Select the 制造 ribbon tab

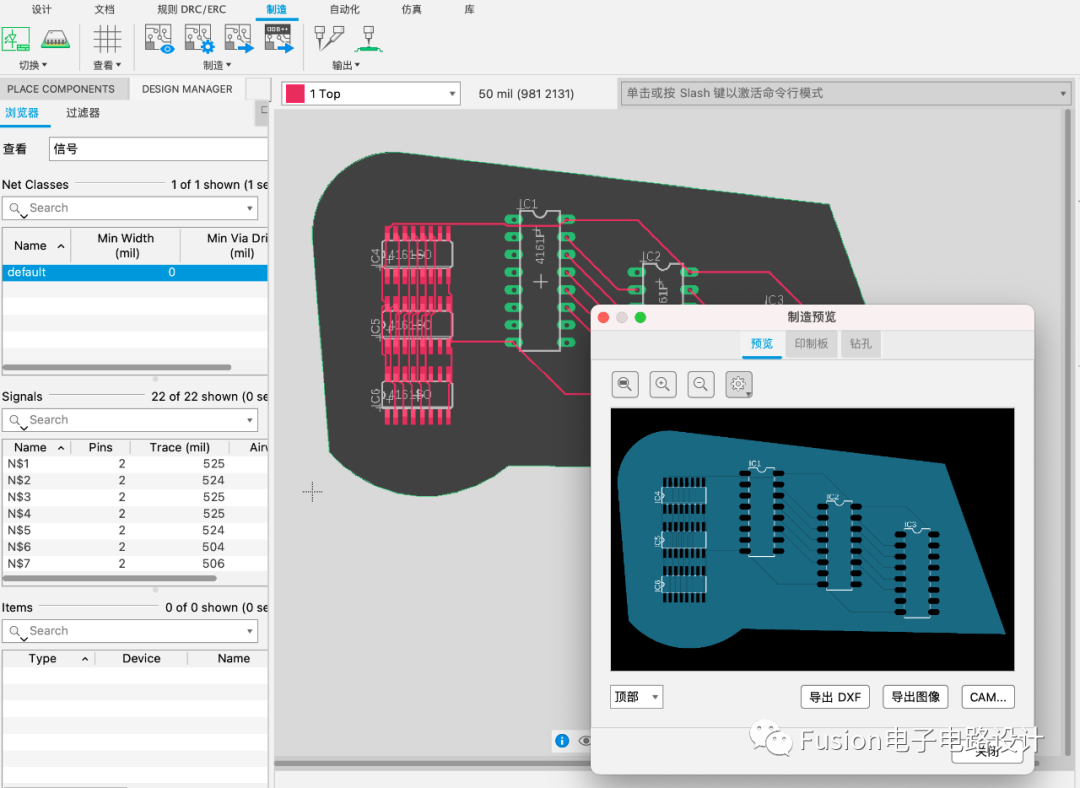tap(276, 10)
